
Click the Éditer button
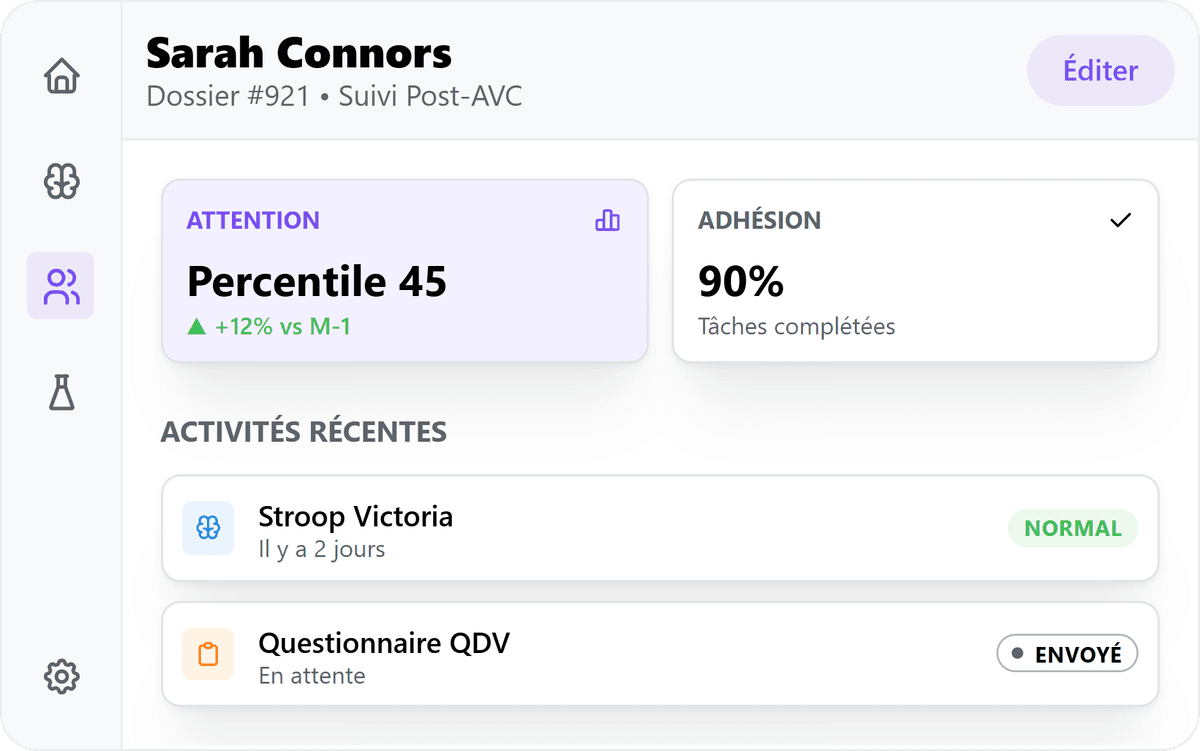(1100, 71)
